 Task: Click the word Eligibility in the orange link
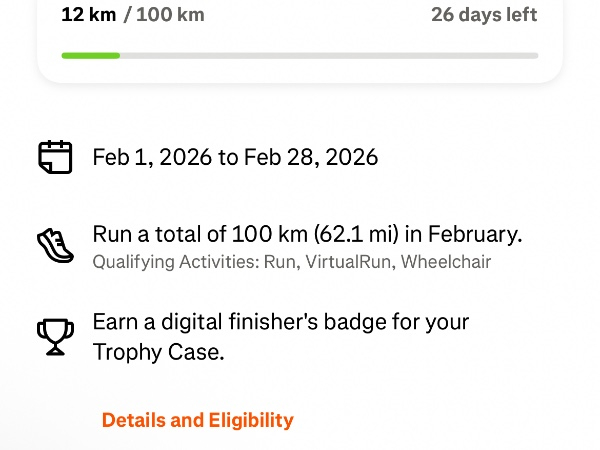tap(250, 420)
